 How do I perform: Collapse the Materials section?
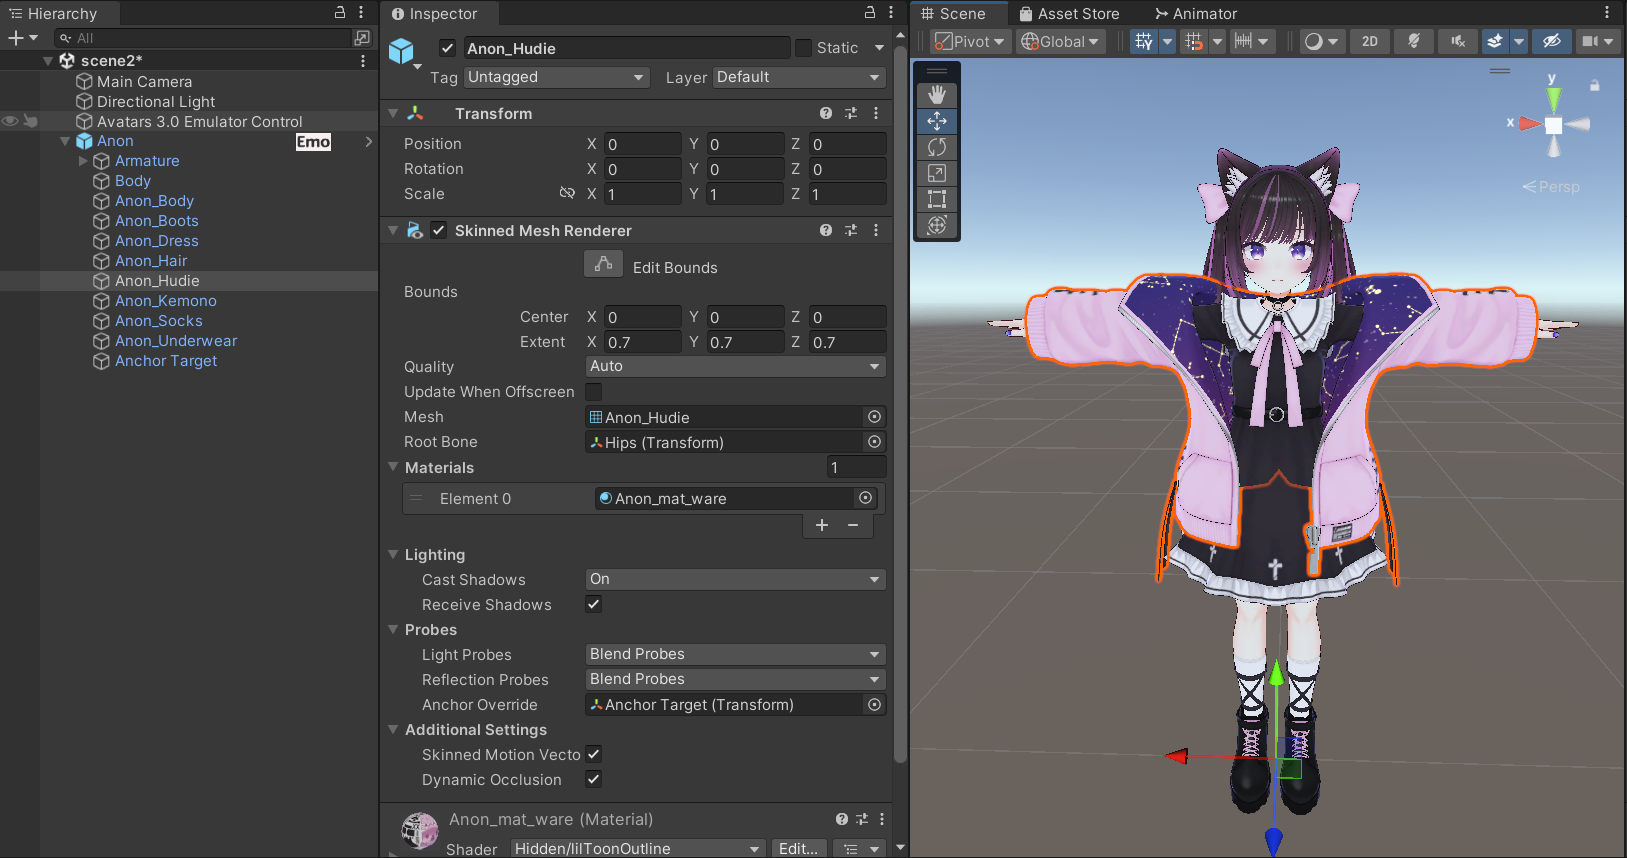point(393,467)
